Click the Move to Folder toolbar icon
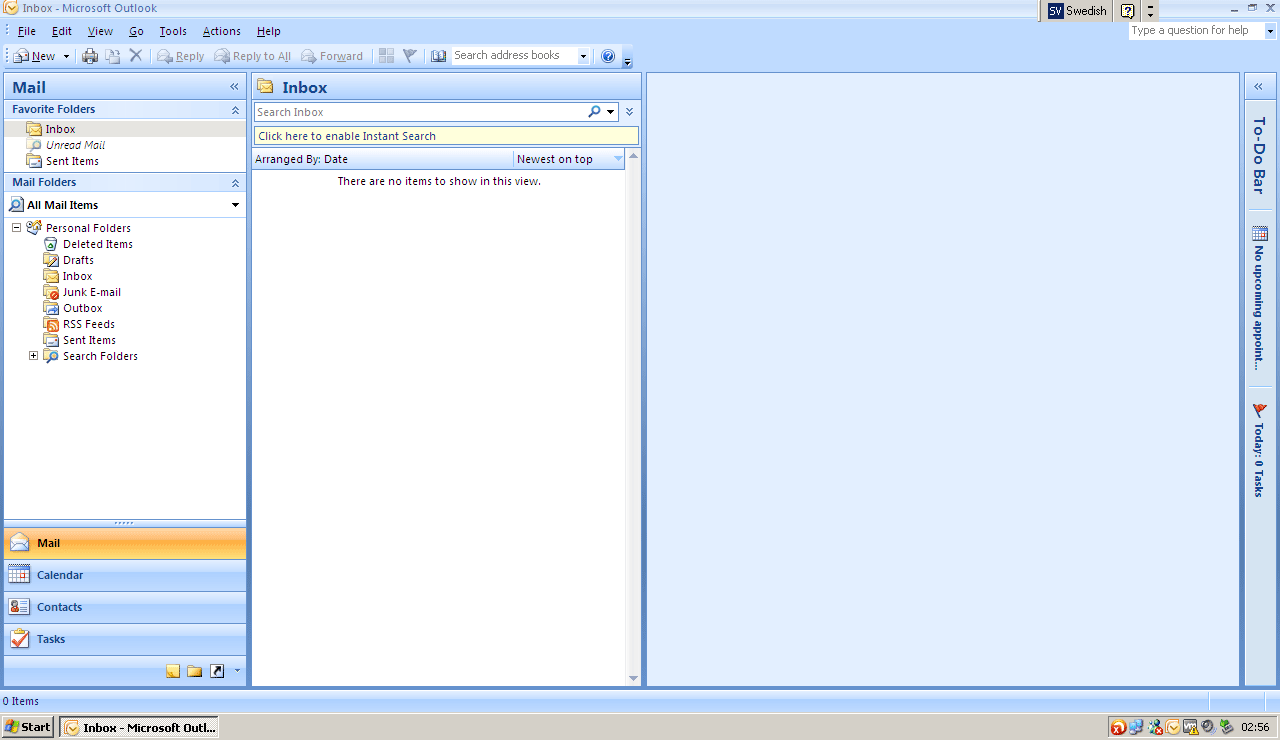This screenshot has width=1280, height=740. coord(113,56)
